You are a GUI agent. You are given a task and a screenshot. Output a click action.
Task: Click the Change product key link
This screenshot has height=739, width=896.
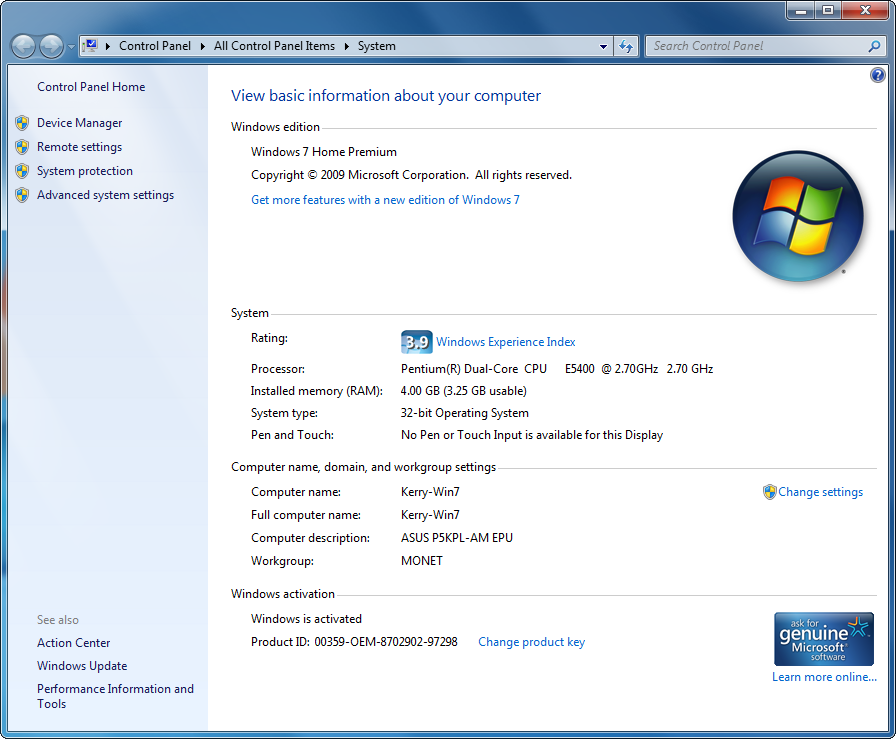[531, 642]
